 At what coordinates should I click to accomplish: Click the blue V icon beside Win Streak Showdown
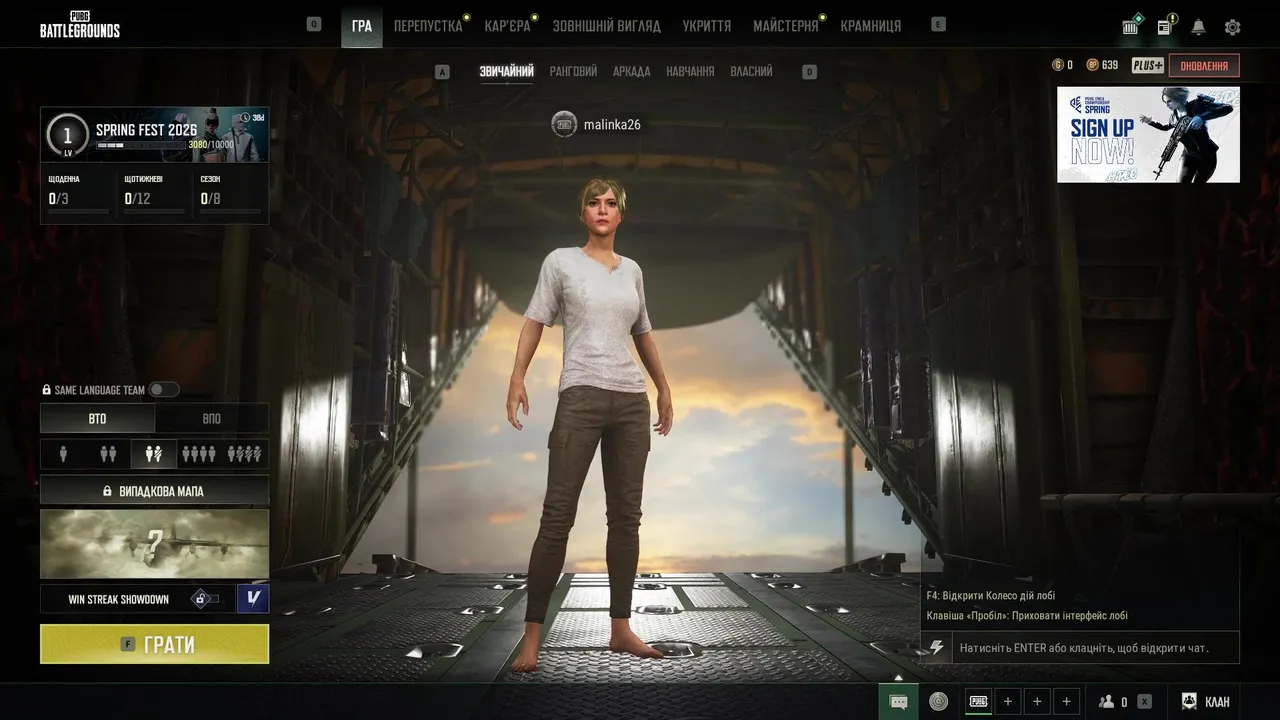(x=253, y=599)
